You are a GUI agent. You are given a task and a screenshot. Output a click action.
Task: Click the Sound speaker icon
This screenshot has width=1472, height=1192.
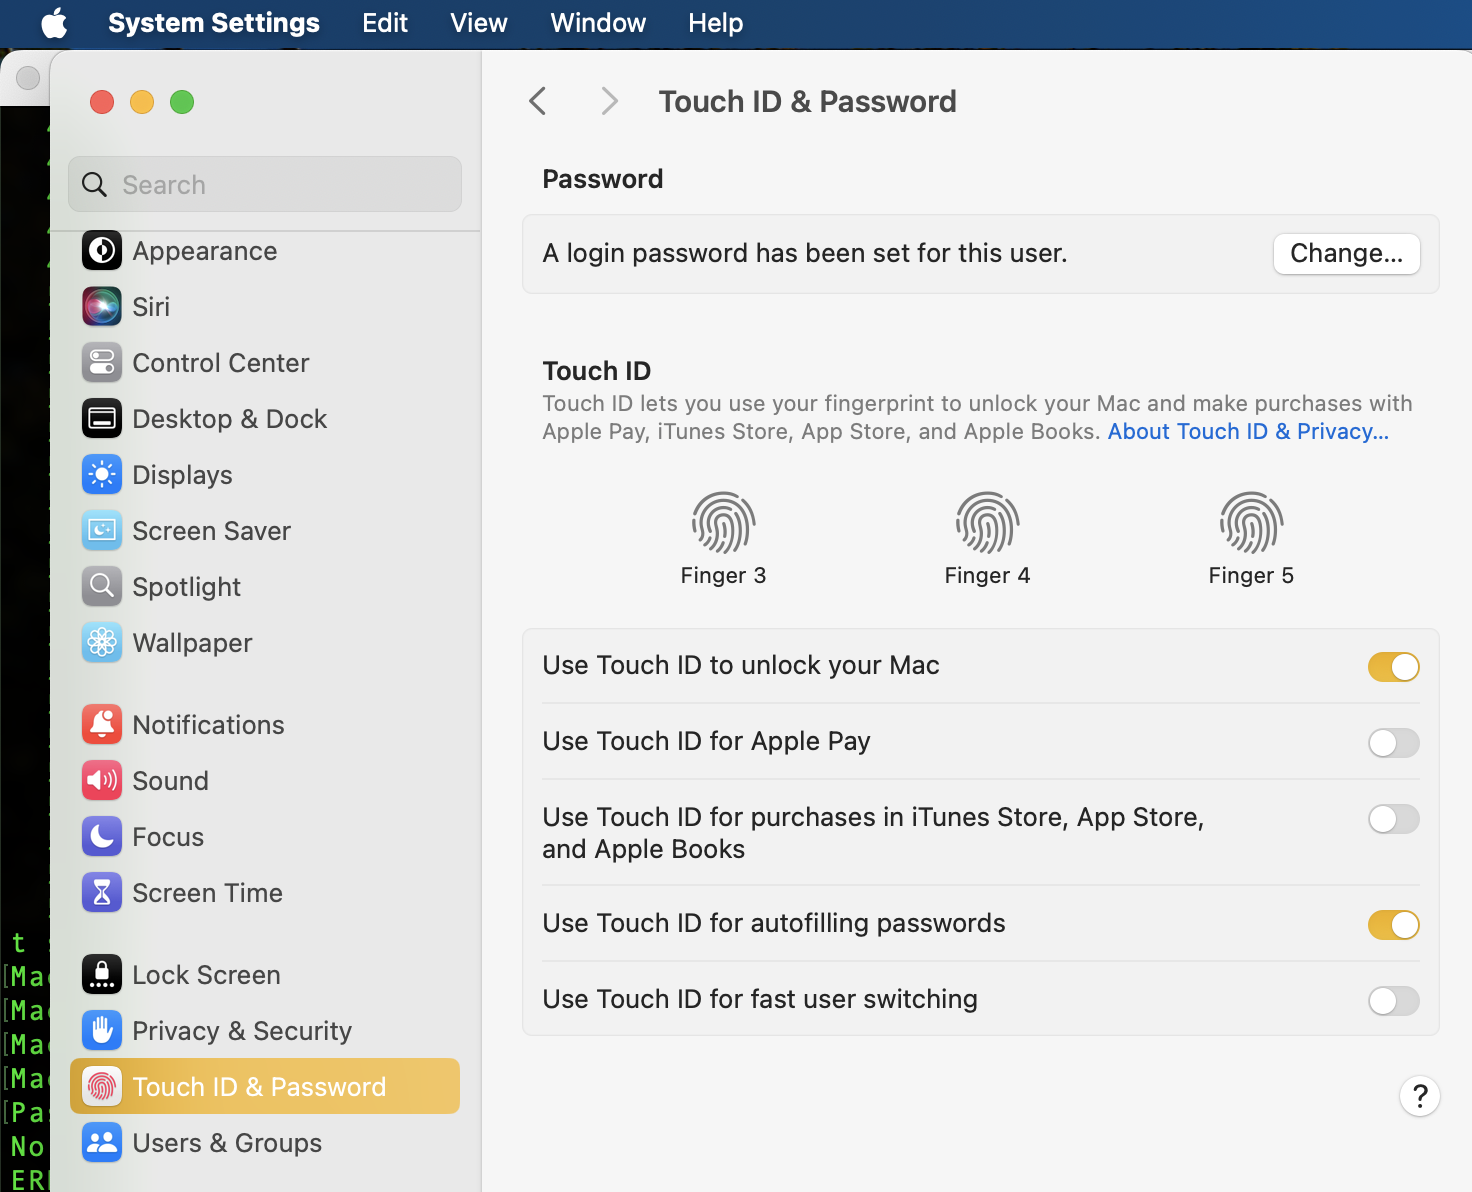[x=102, y=781]
